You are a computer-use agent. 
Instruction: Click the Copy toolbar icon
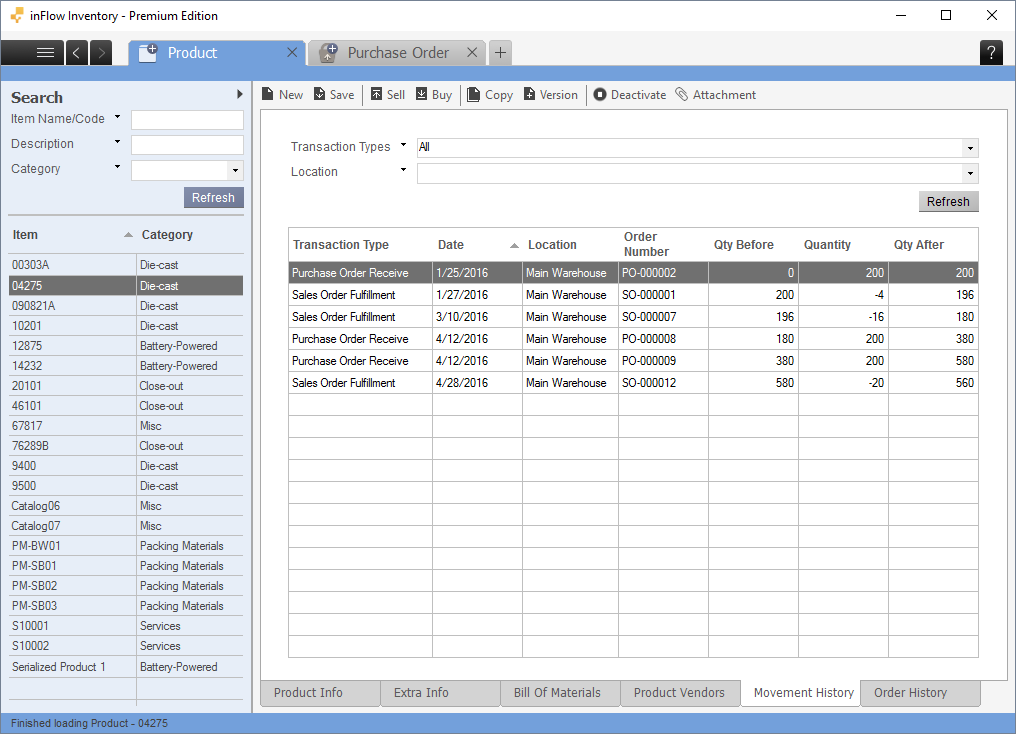coord(474,95)
